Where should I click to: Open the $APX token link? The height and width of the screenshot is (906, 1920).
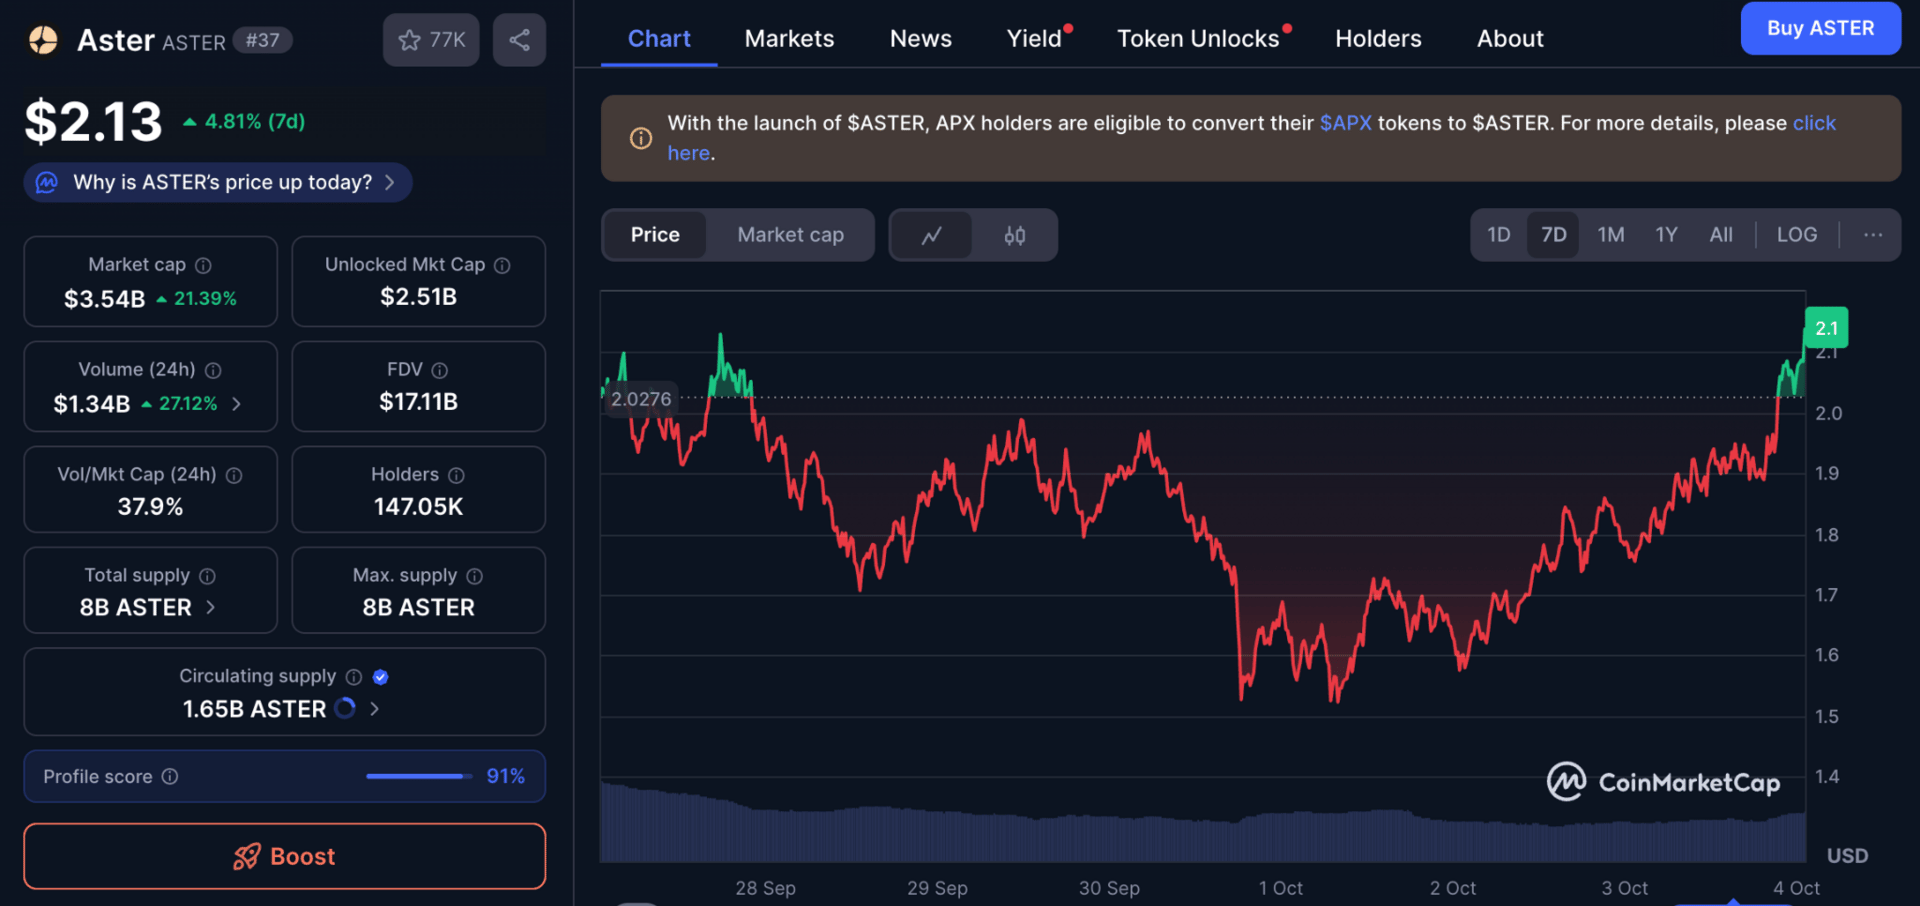pos(1346,123)
